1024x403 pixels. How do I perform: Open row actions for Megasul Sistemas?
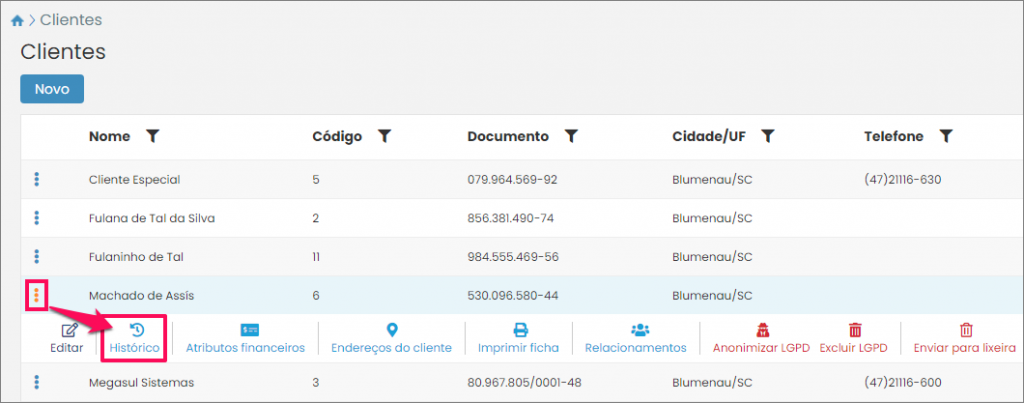37,382
